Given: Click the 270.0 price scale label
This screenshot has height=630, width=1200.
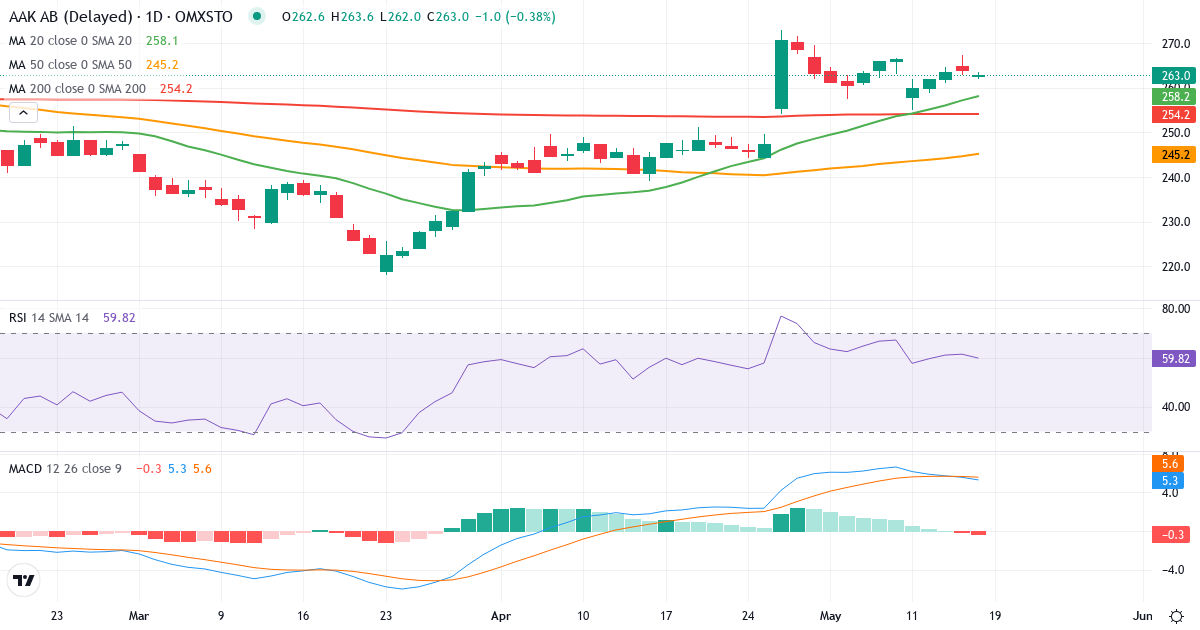Looking at the screenshot, I should pyautogui.click(x=1175, y=44).
